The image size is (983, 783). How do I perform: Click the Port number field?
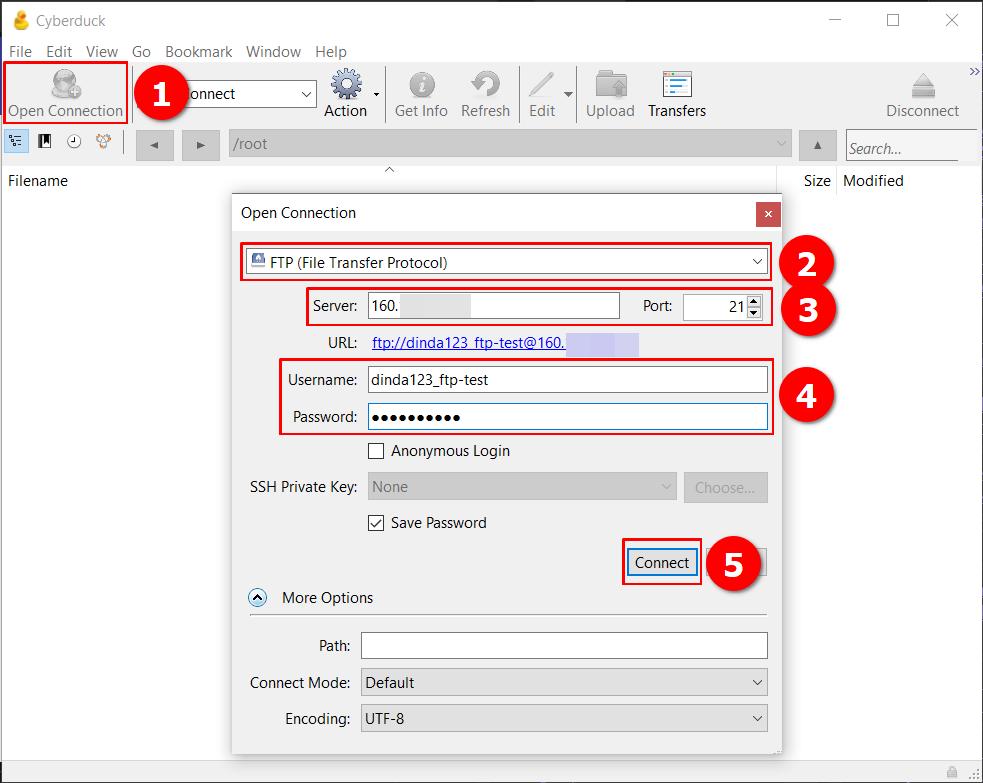click(715, 307)
